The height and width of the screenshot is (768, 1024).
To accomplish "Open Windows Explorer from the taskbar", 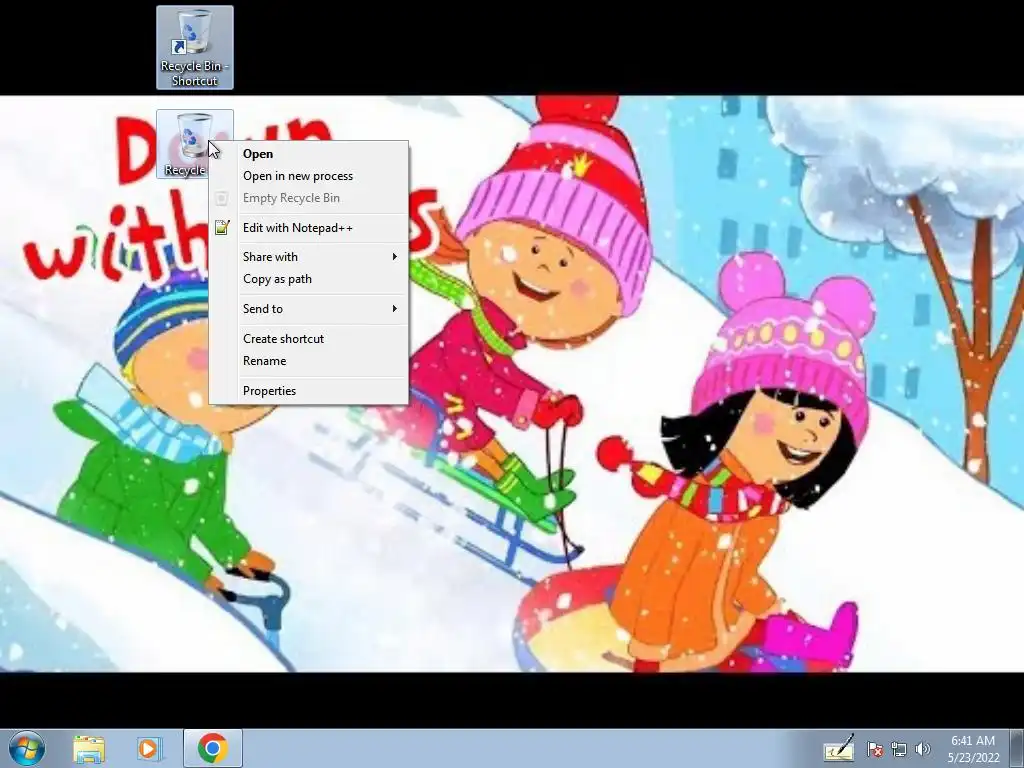I will [89, 749].
